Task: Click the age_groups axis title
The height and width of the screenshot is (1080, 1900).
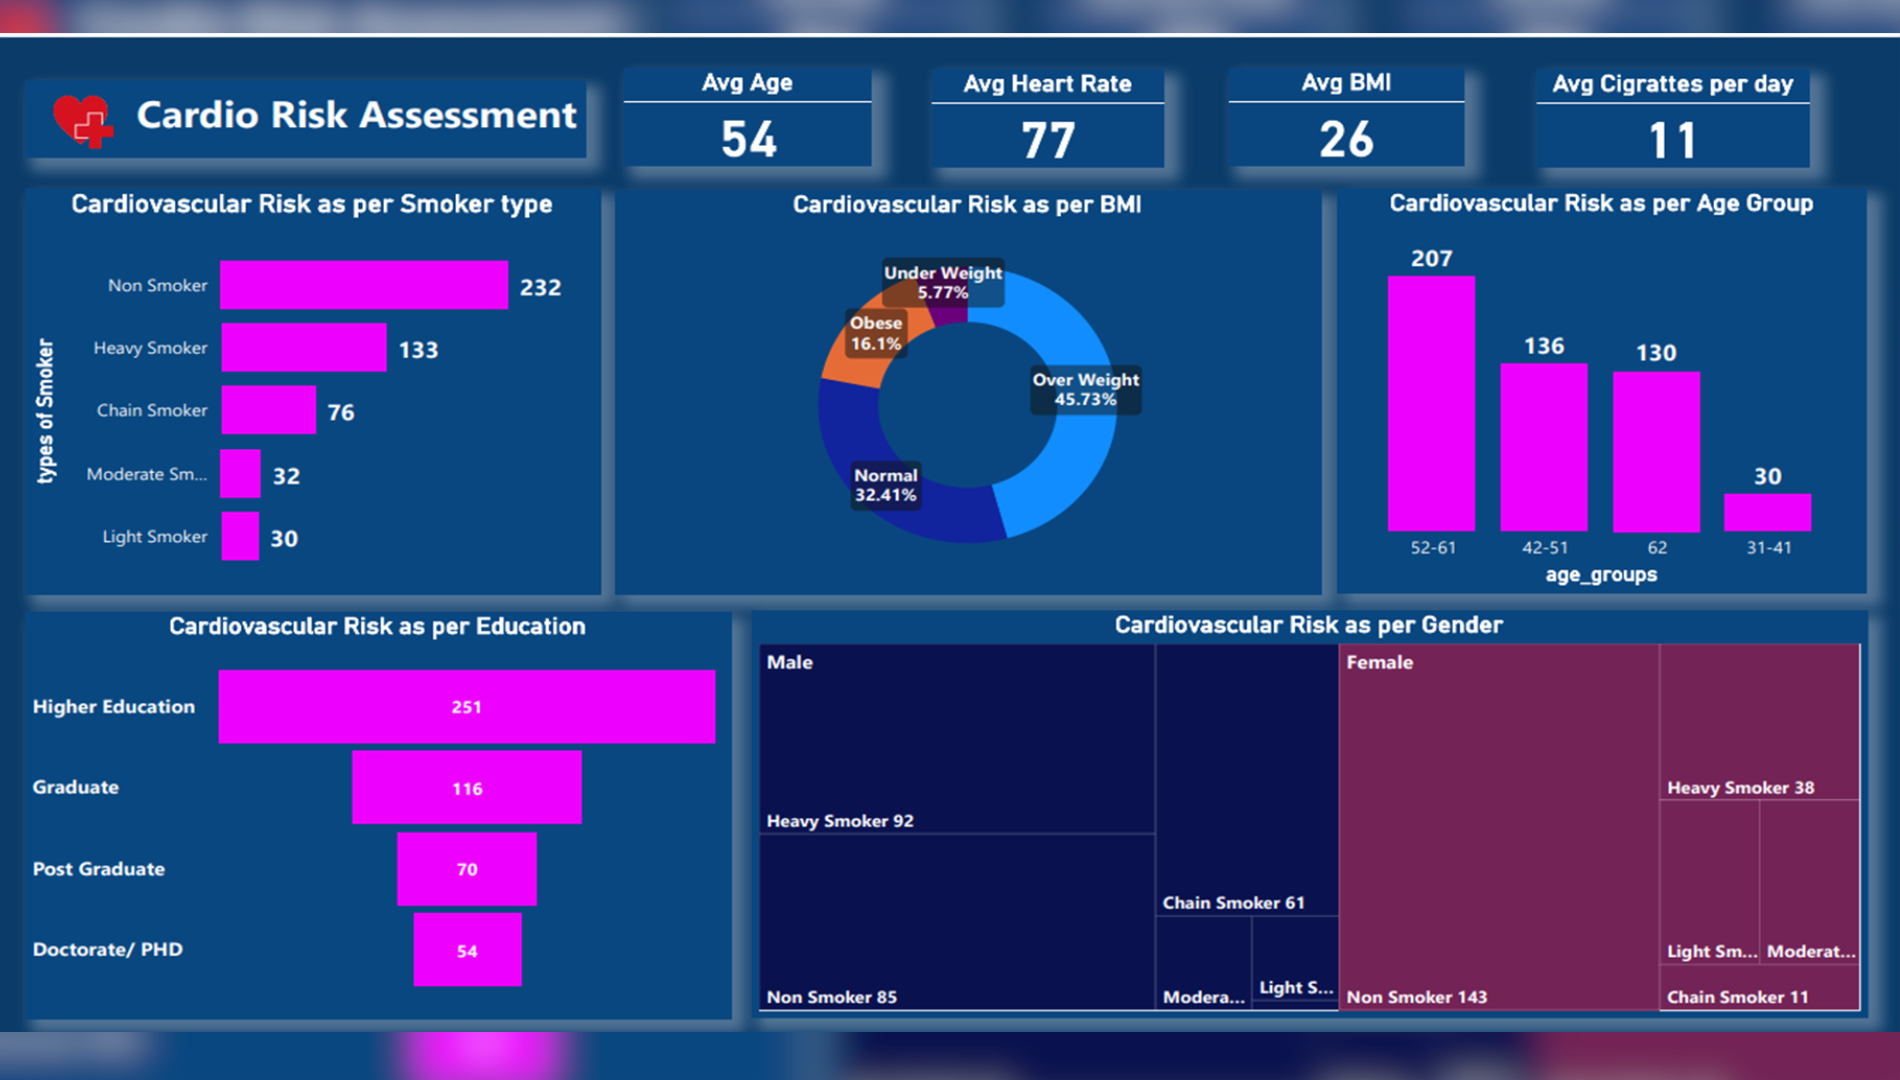Action: tap(1601, 575)
